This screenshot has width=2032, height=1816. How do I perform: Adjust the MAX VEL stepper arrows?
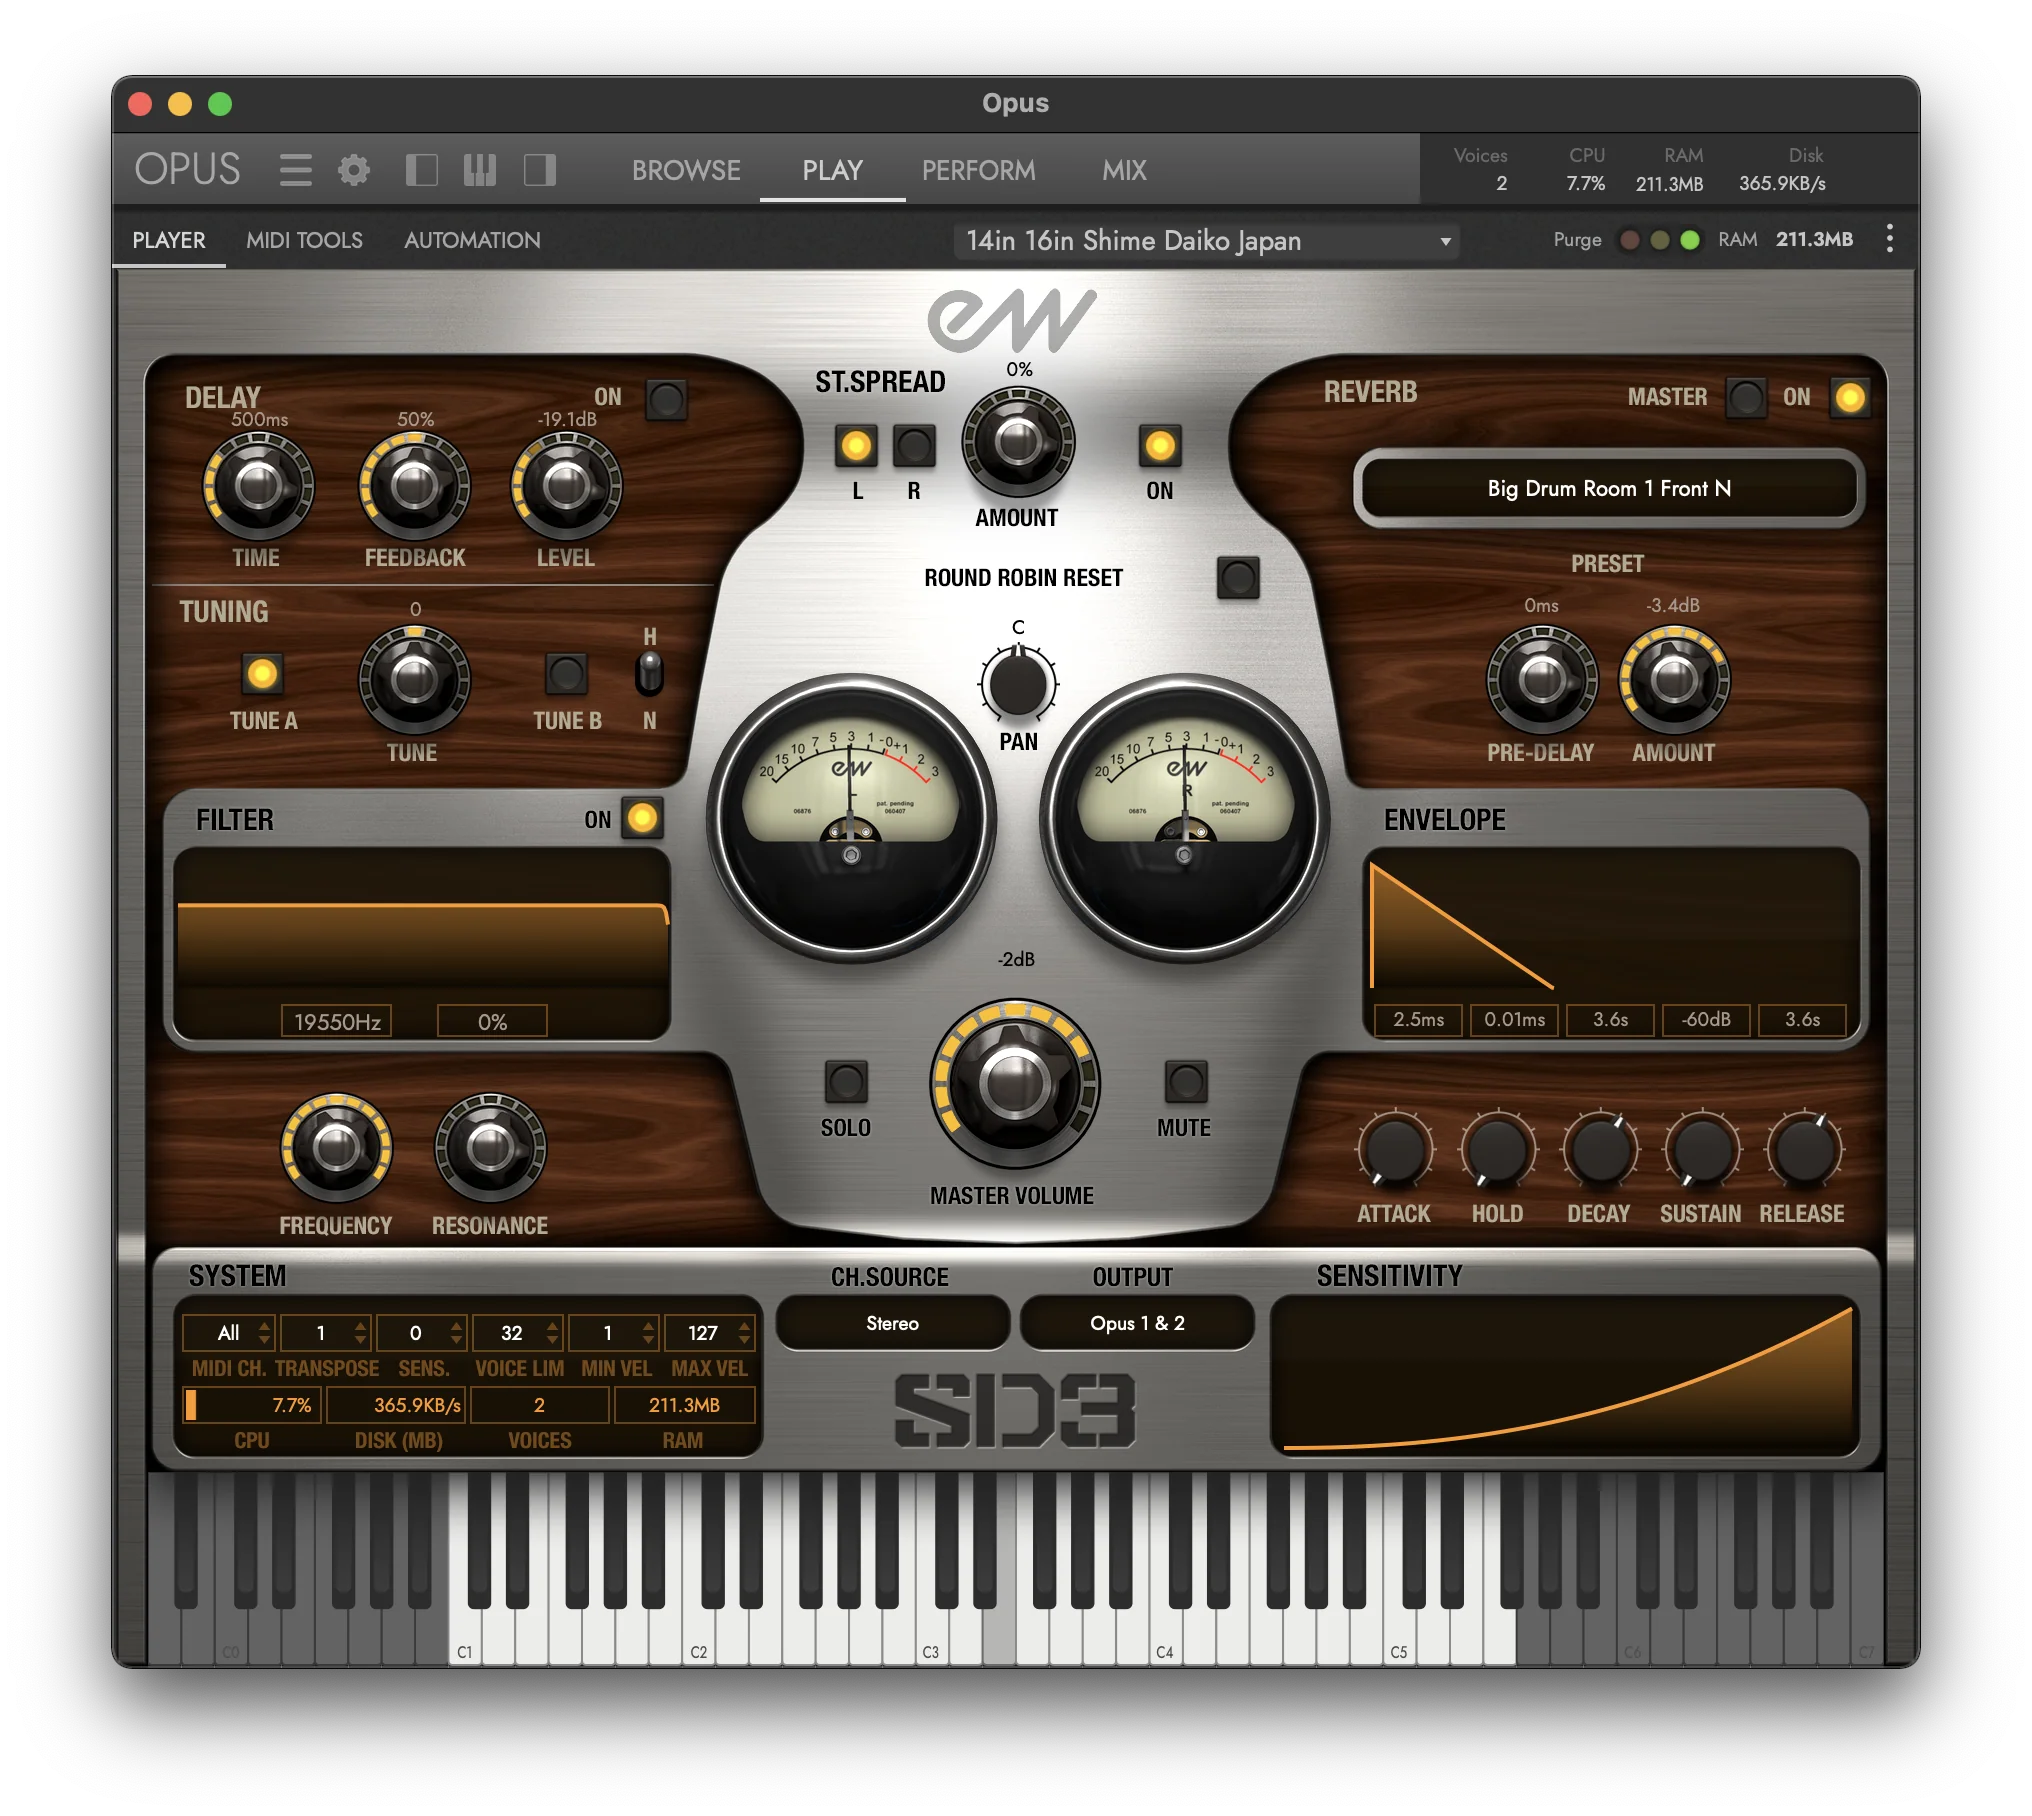[x=744, y=1333]
